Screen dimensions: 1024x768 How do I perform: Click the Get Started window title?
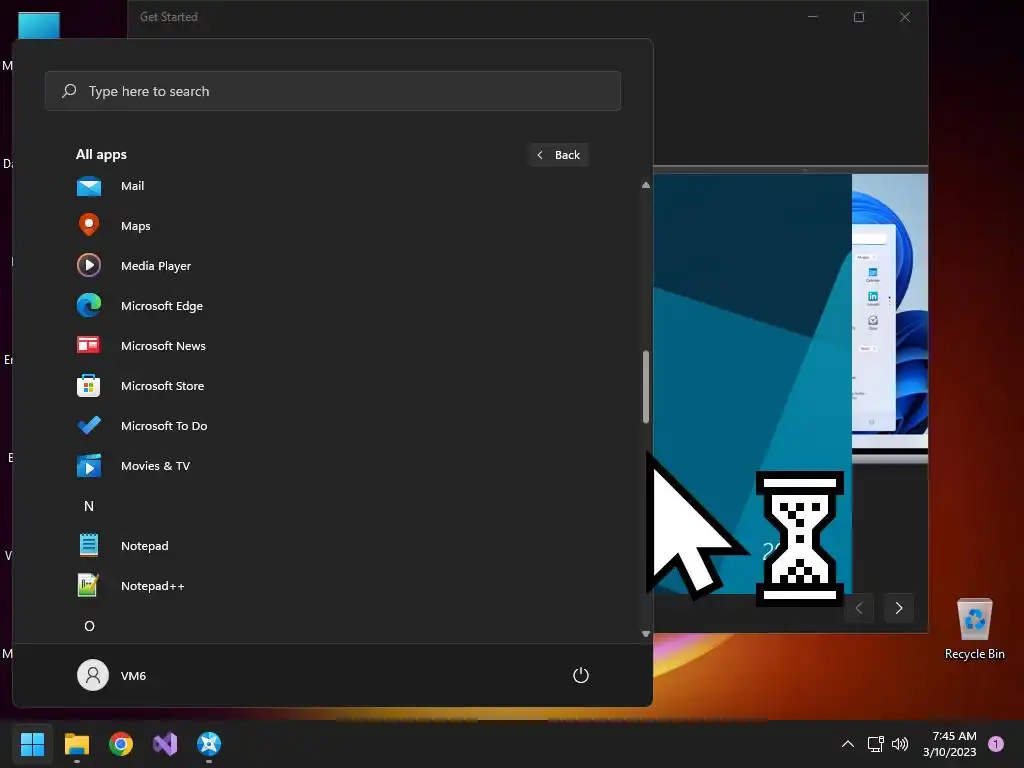[168, 17]
